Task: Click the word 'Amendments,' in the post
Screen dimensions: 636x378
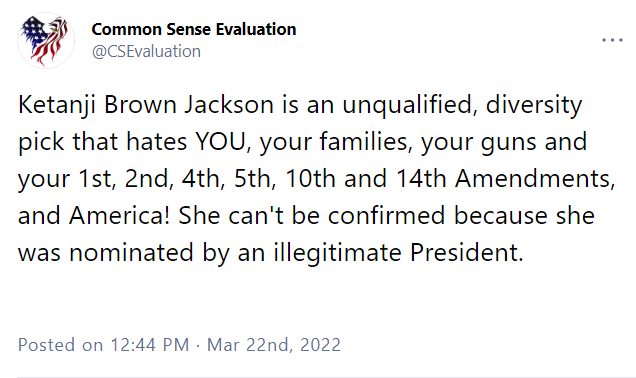Action: (535, 178)
